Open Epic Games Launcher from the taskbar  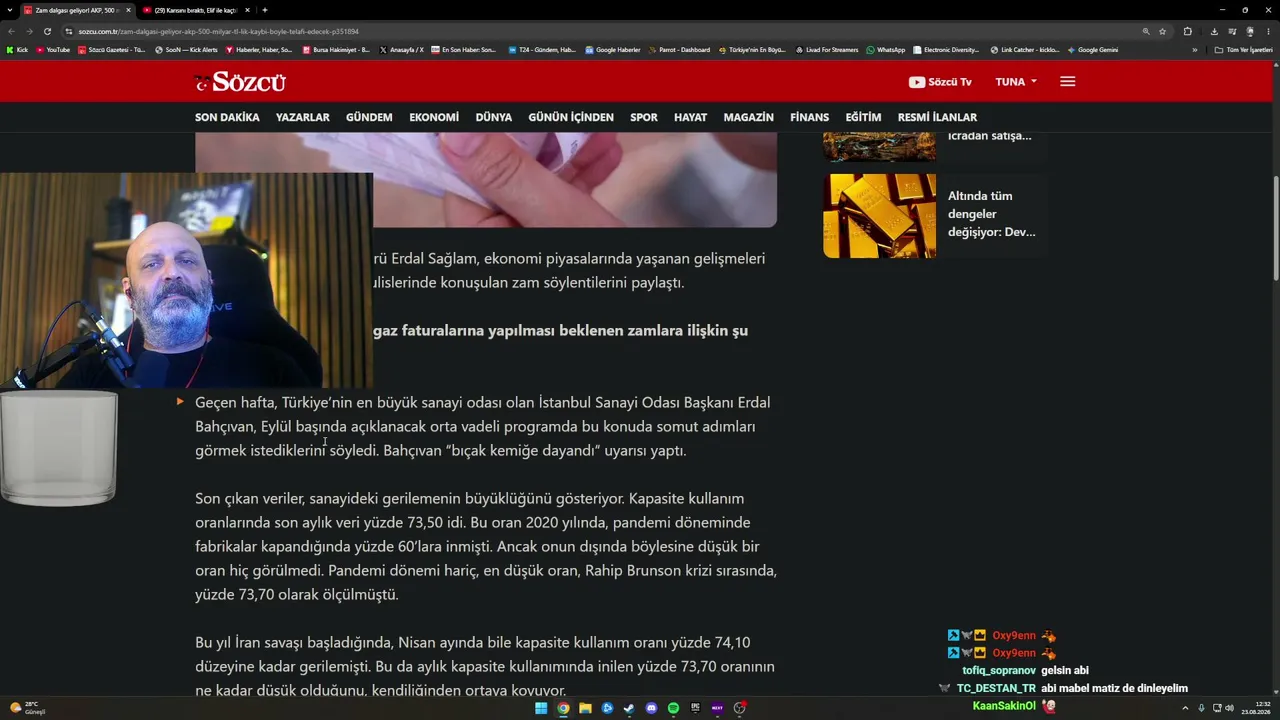tap(695, 708)
